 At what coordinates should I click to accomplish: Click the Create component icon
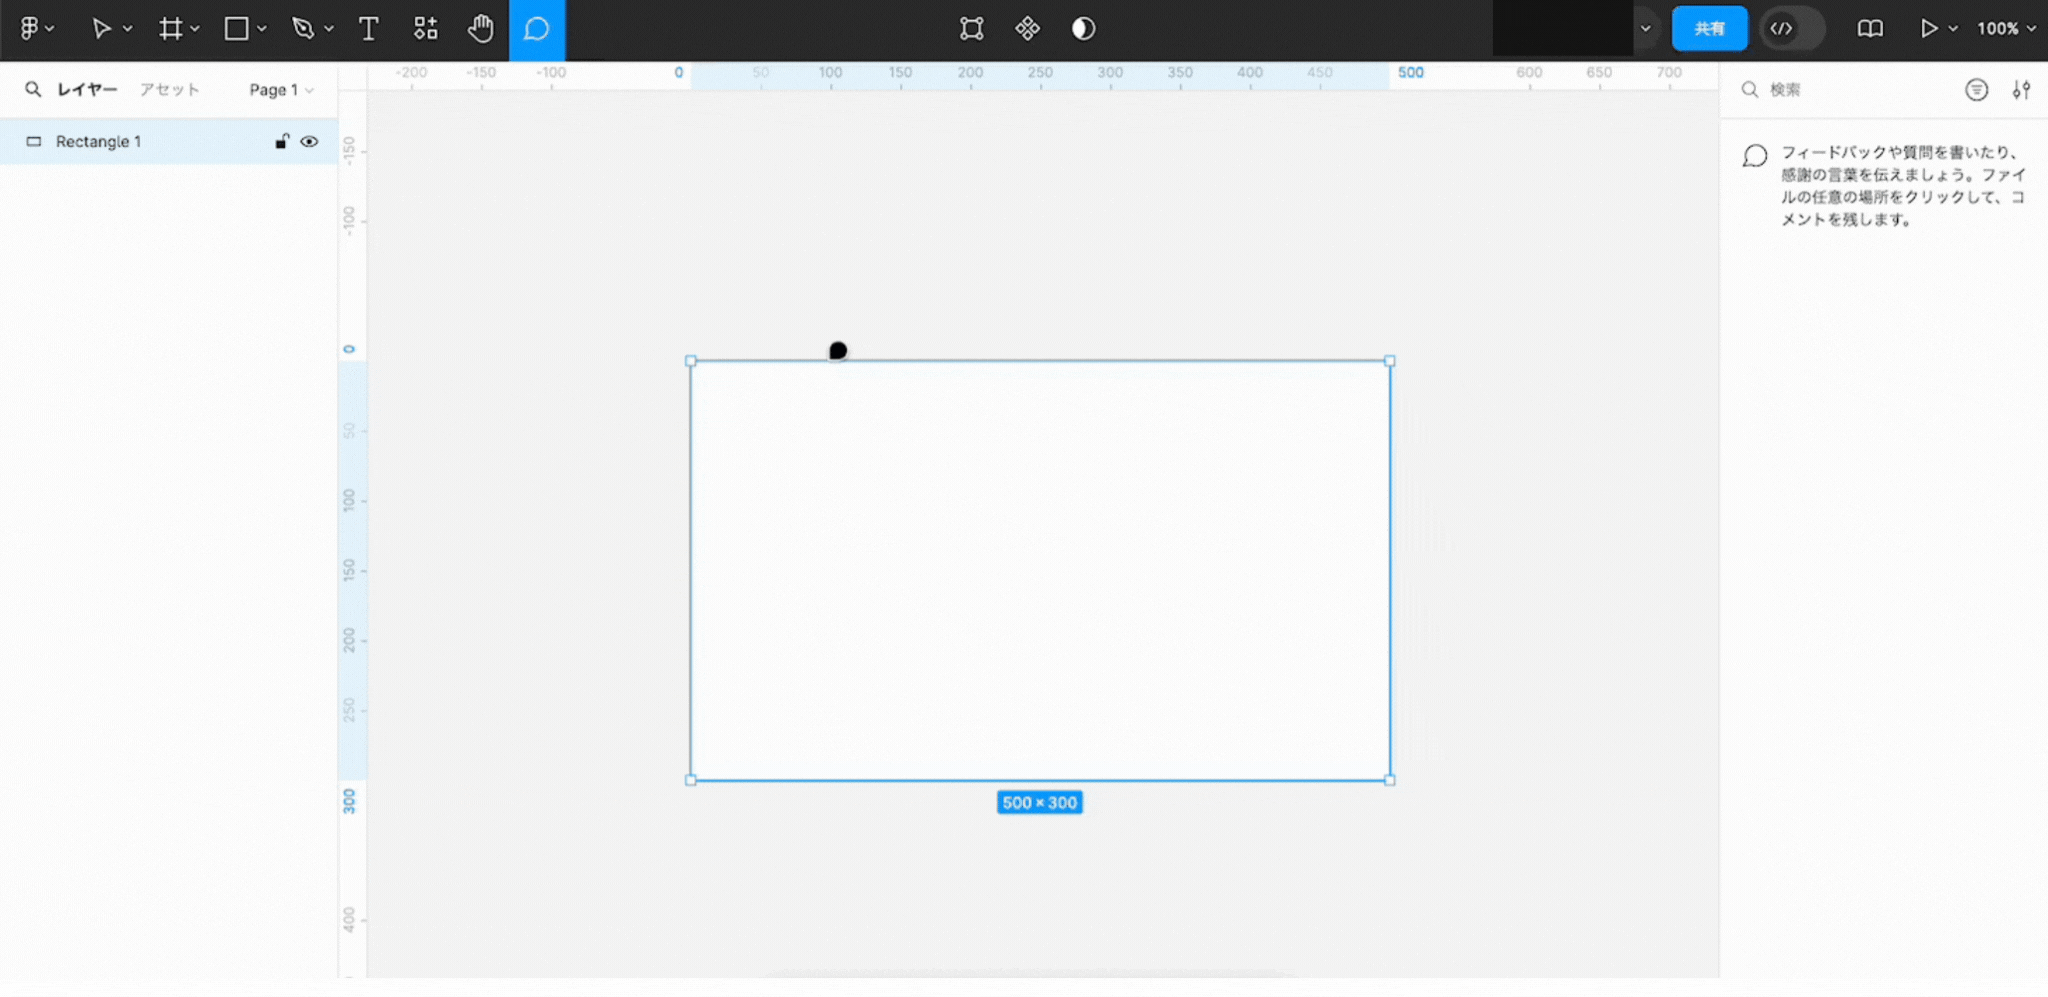(1027, 29)
